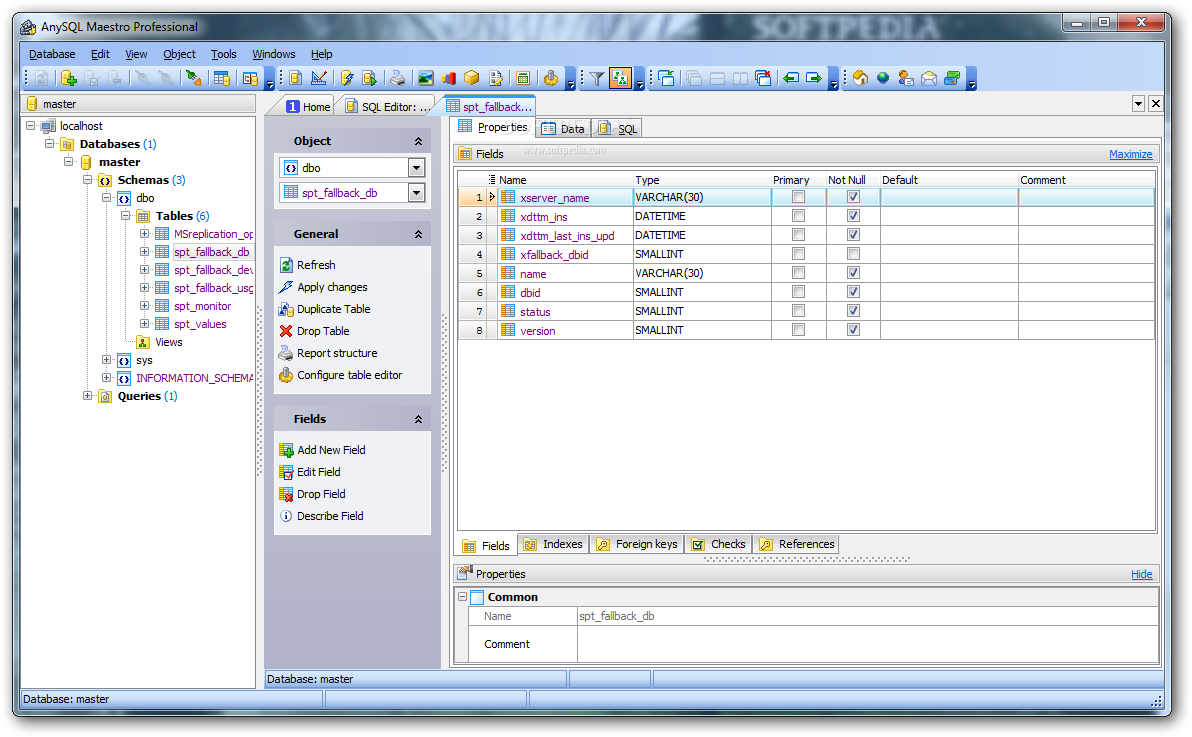Click the home page house toolbar icon
1192x737 pixels.
pos(860,78)
